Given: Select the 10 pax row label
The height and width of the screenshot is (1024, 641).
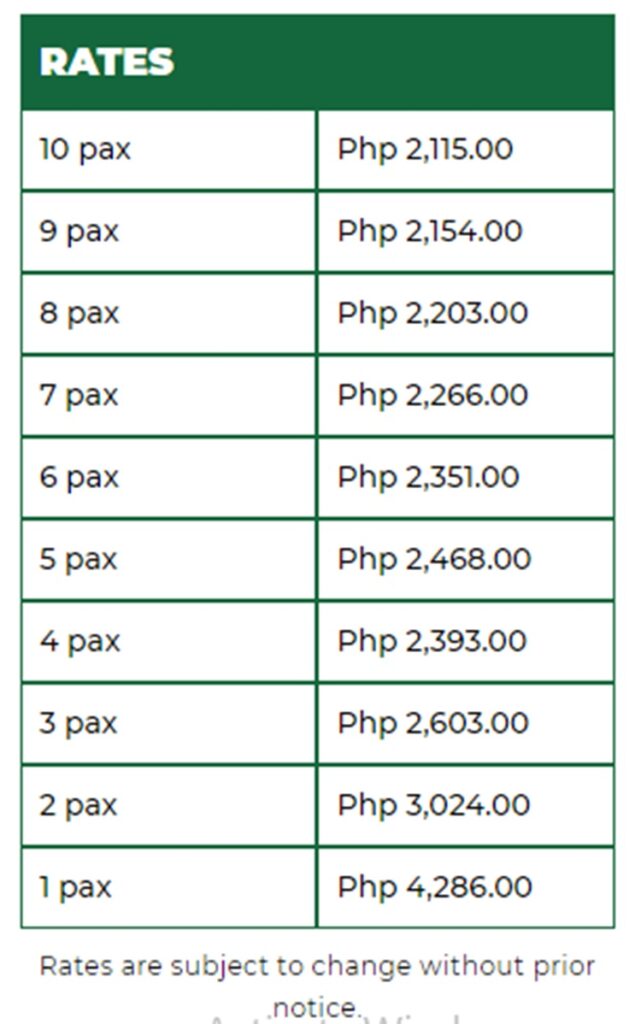Looking at the screenshot, I should click(x=85, y=150).
